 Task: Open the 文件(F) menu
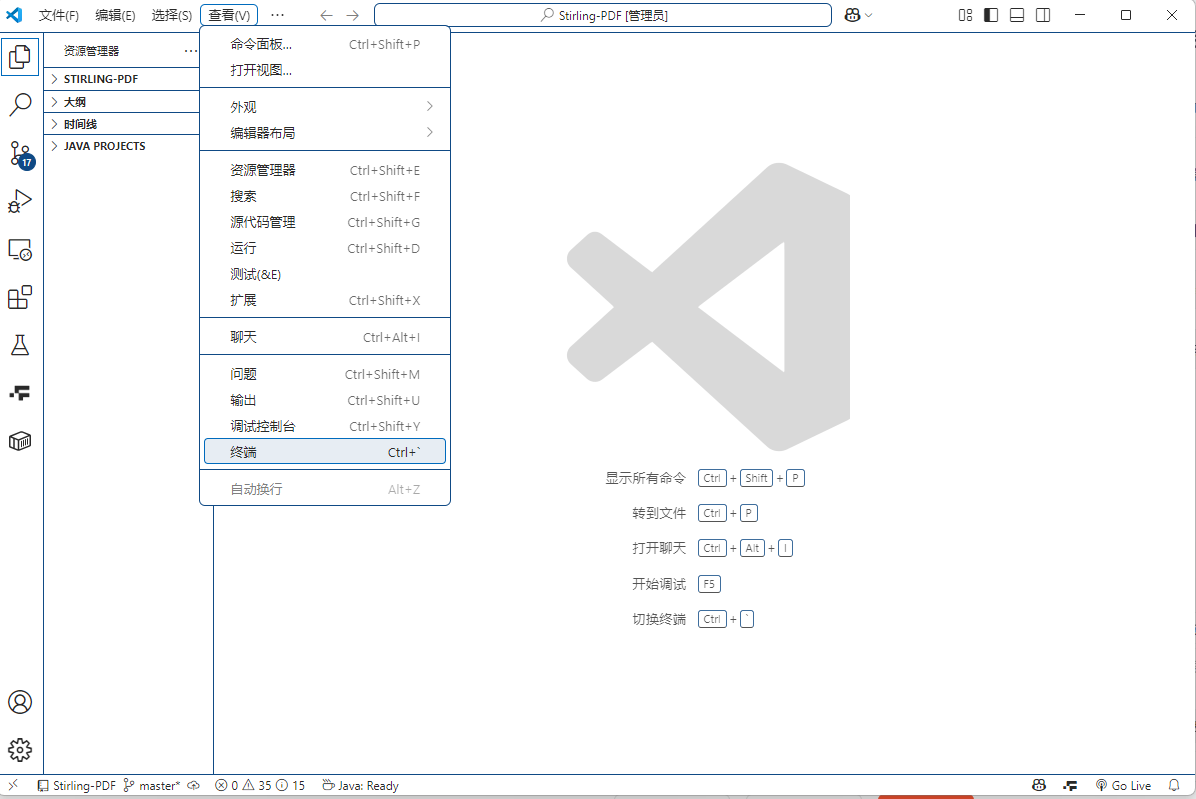click(x=59, y=15)
